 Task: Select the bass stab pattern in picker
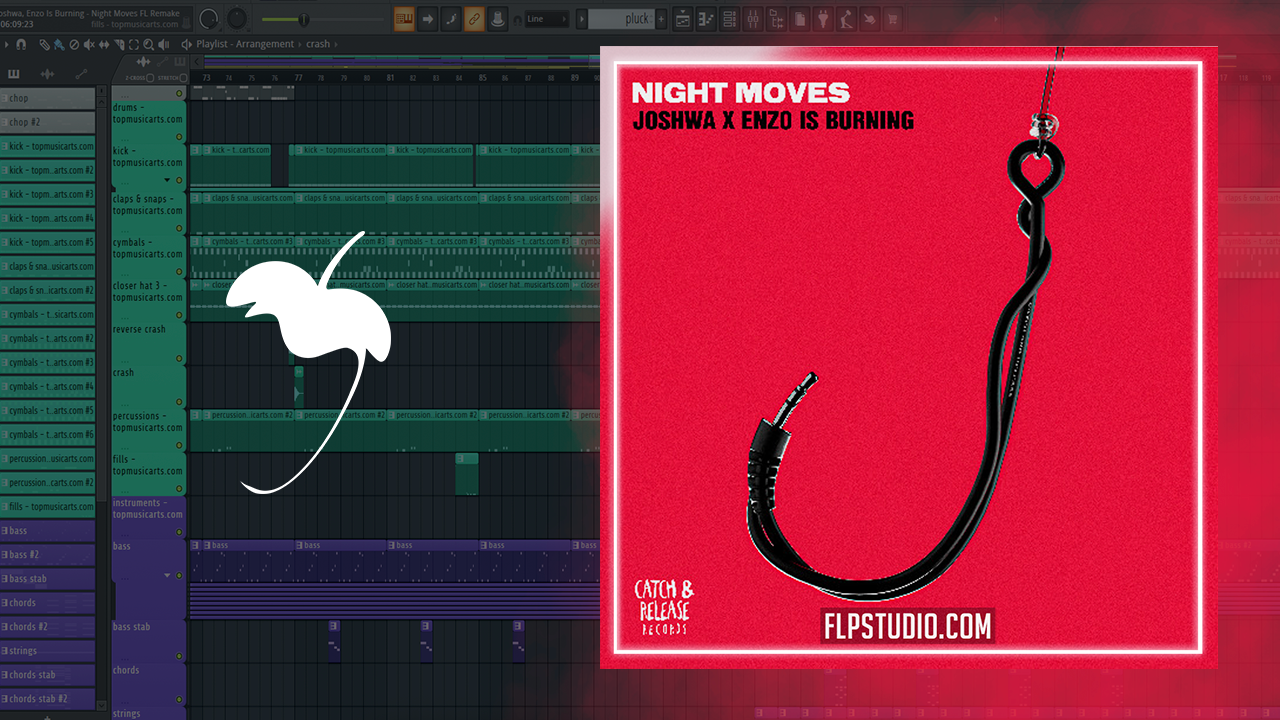(x=48, y=578)
